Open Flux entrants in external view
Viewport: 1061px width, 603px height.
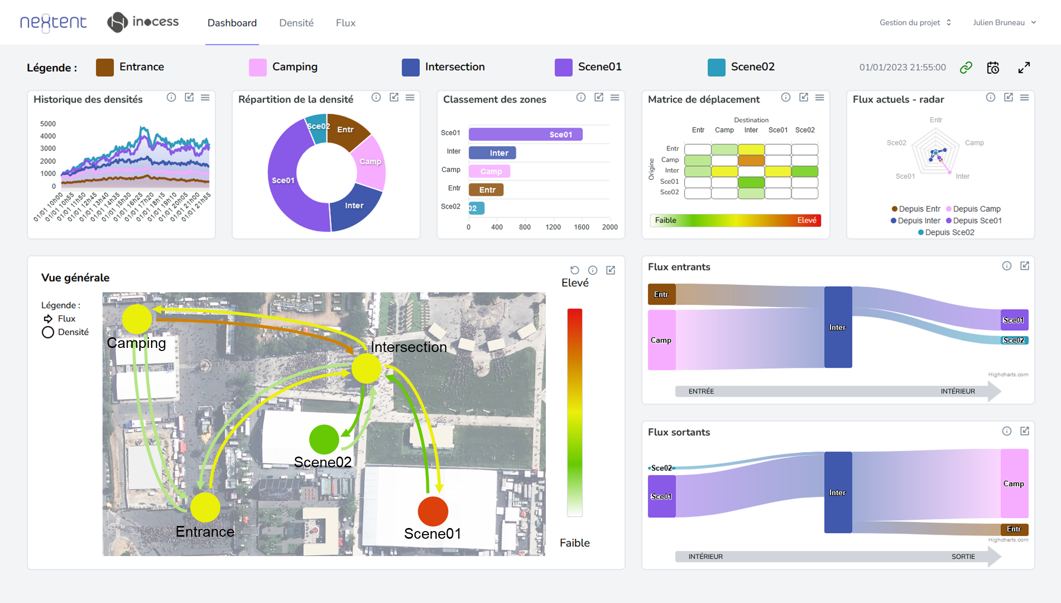[1024, 266]
